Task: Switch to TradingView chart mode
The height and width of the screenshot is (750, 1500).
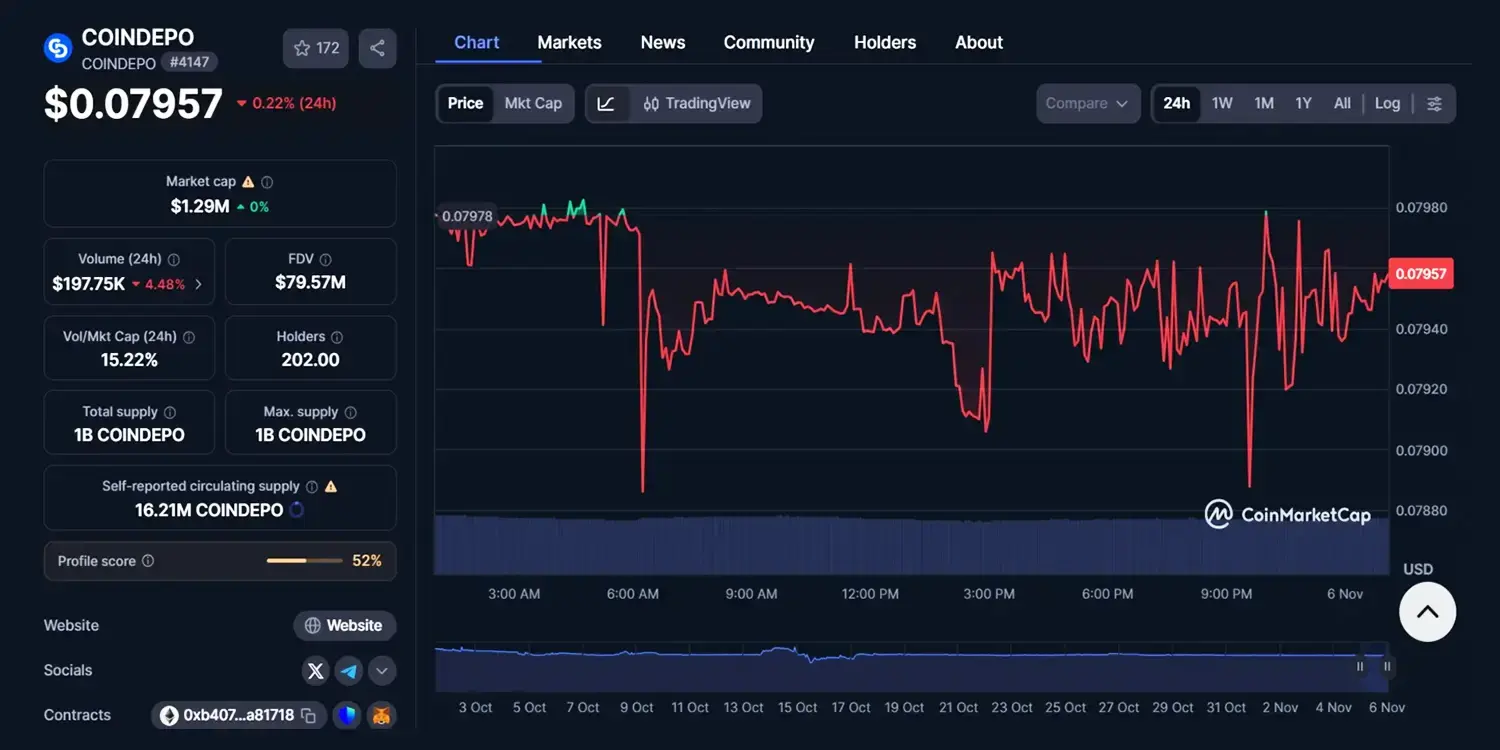Action: click(x=697, y=104)
